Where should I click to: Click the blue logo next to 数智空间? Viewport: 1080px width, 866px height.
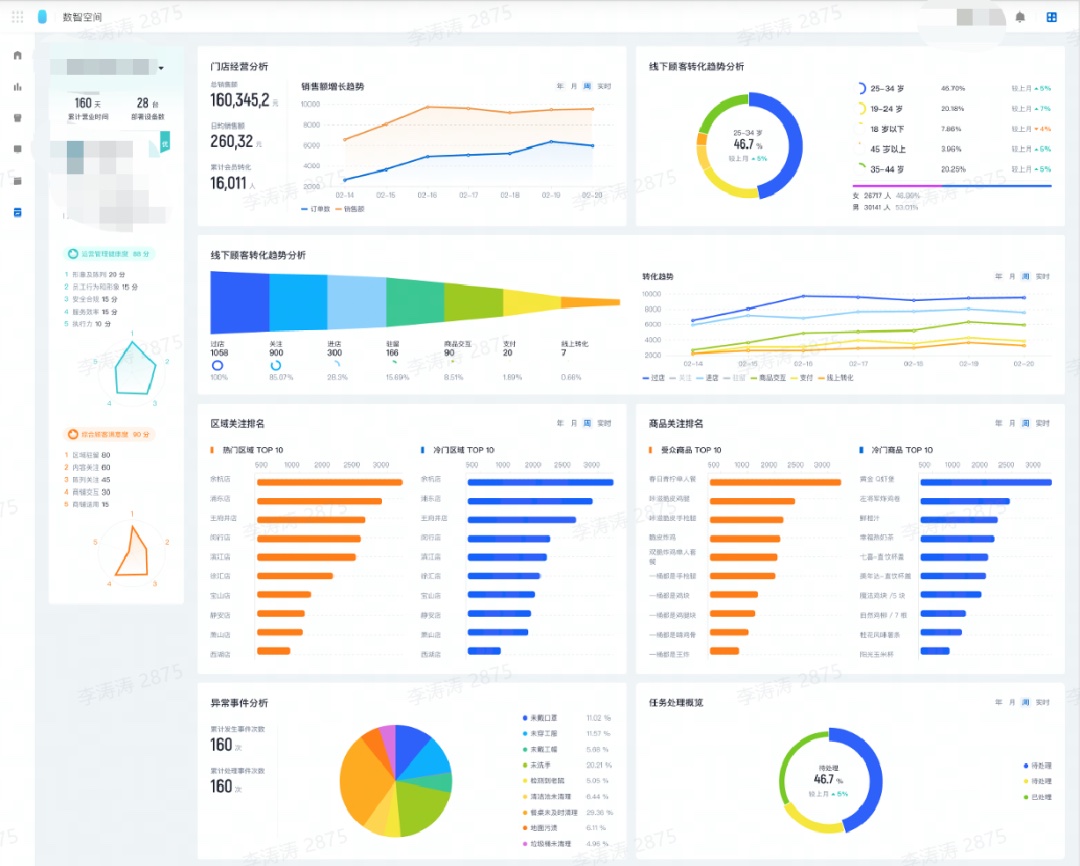[42, 17]
